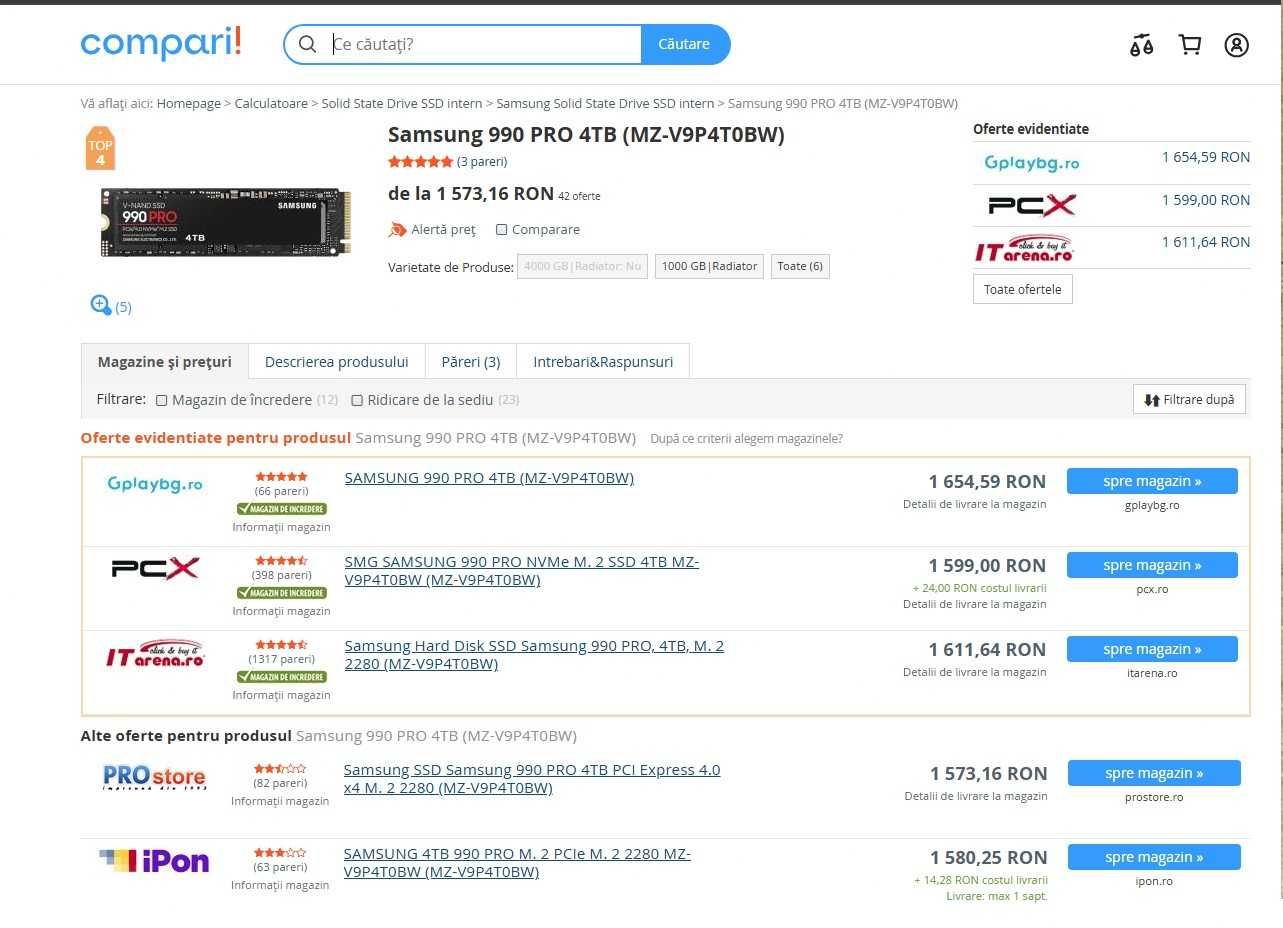Click PROstore star rating
Image resolution: width=1283 pixels, height=928 pixels.
tap(280, 769)
